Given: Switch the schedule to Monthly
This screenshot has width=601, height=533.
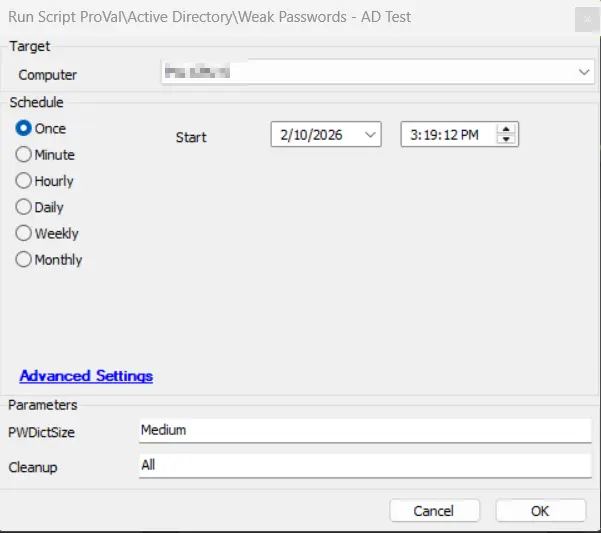Looking at the screenshot, I should point(23,259).
